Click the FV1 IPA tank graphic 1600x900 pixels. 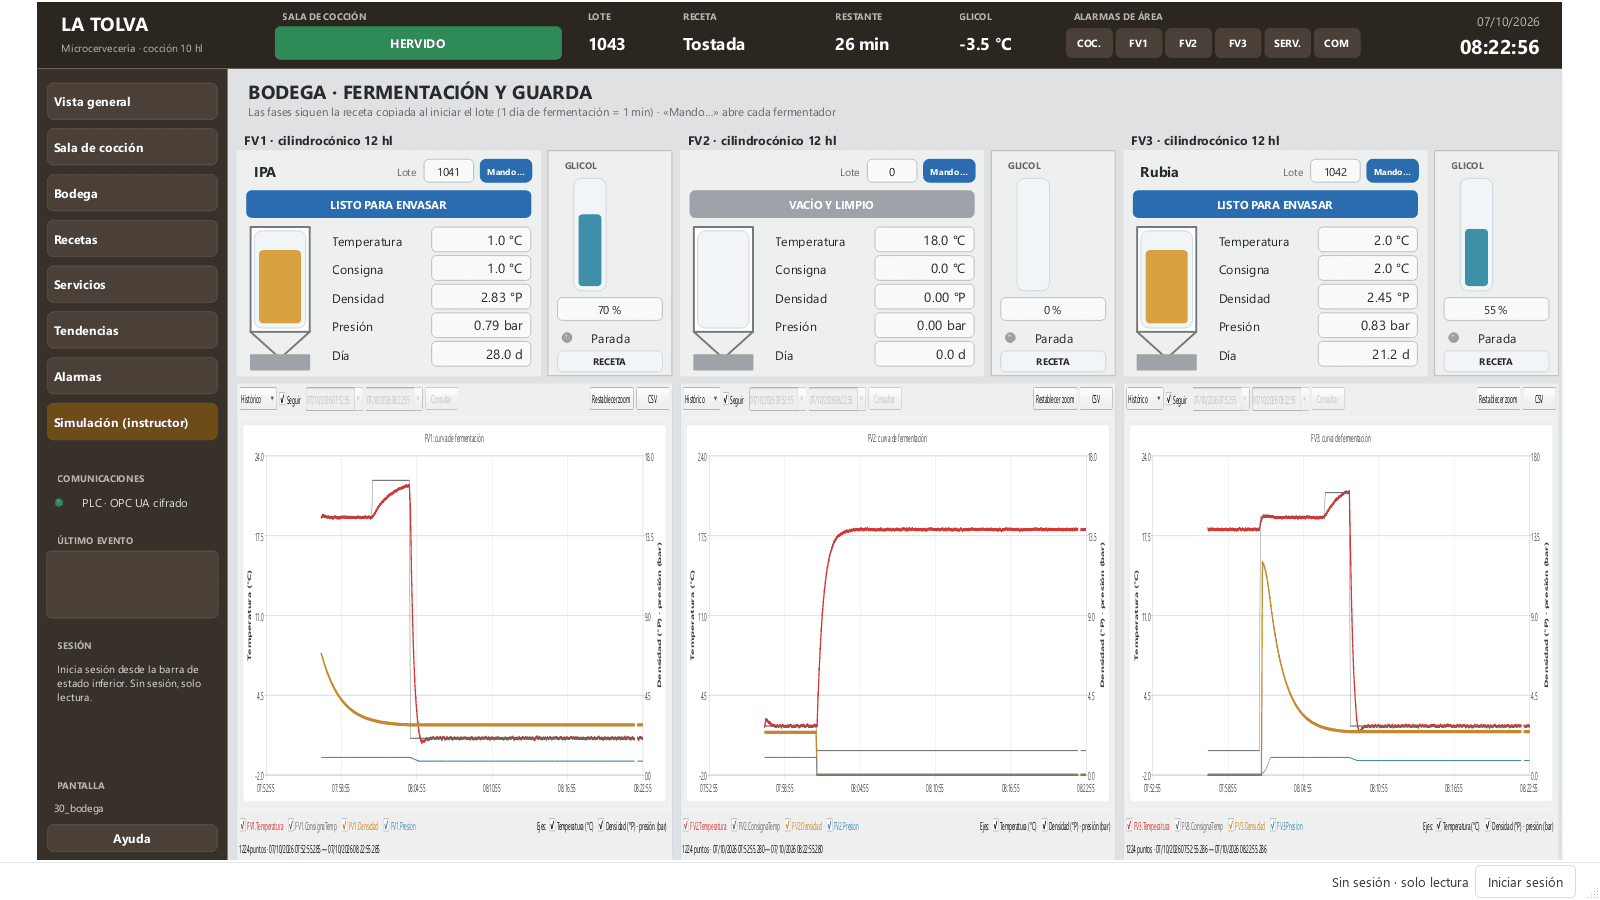(280, 298)
